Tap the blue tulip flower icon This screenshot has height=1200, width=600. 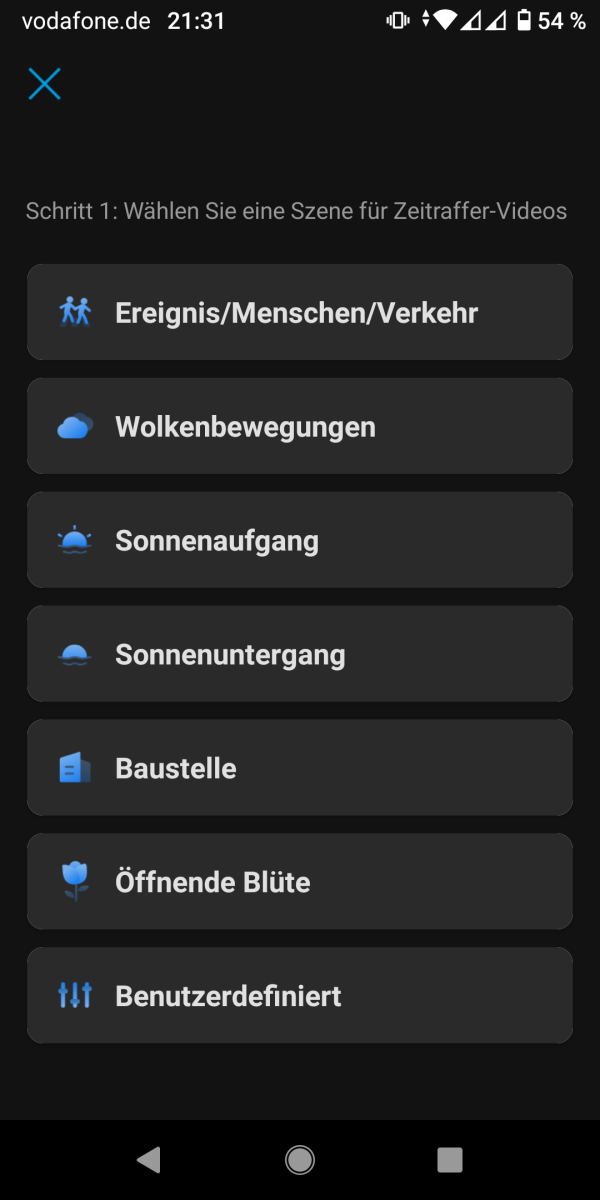75,882
